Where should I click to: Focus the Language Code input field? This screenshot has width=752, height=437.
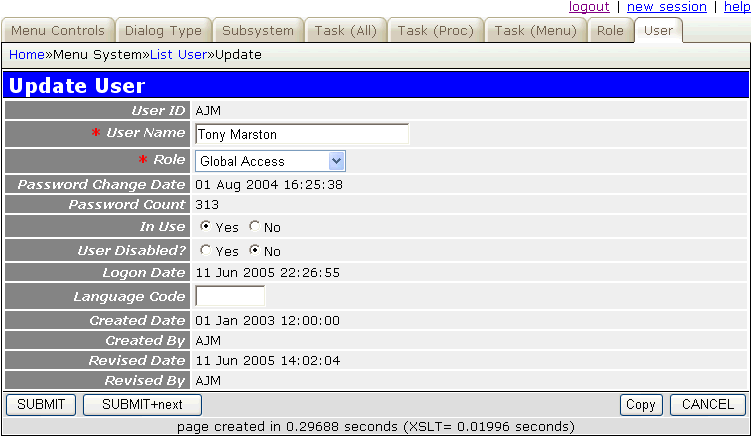click(230, 296)
